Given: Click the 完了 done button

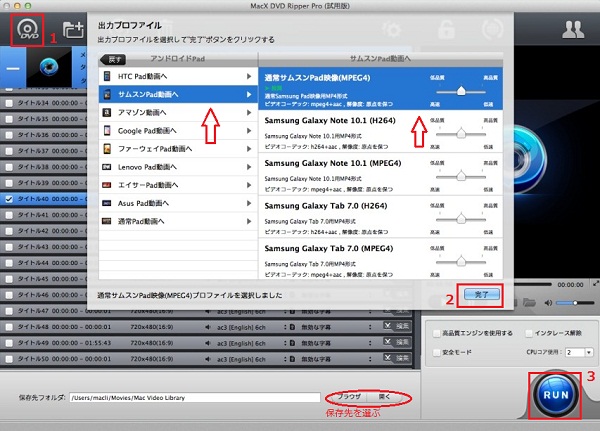Looking at the screenshot, I should 481,294.
